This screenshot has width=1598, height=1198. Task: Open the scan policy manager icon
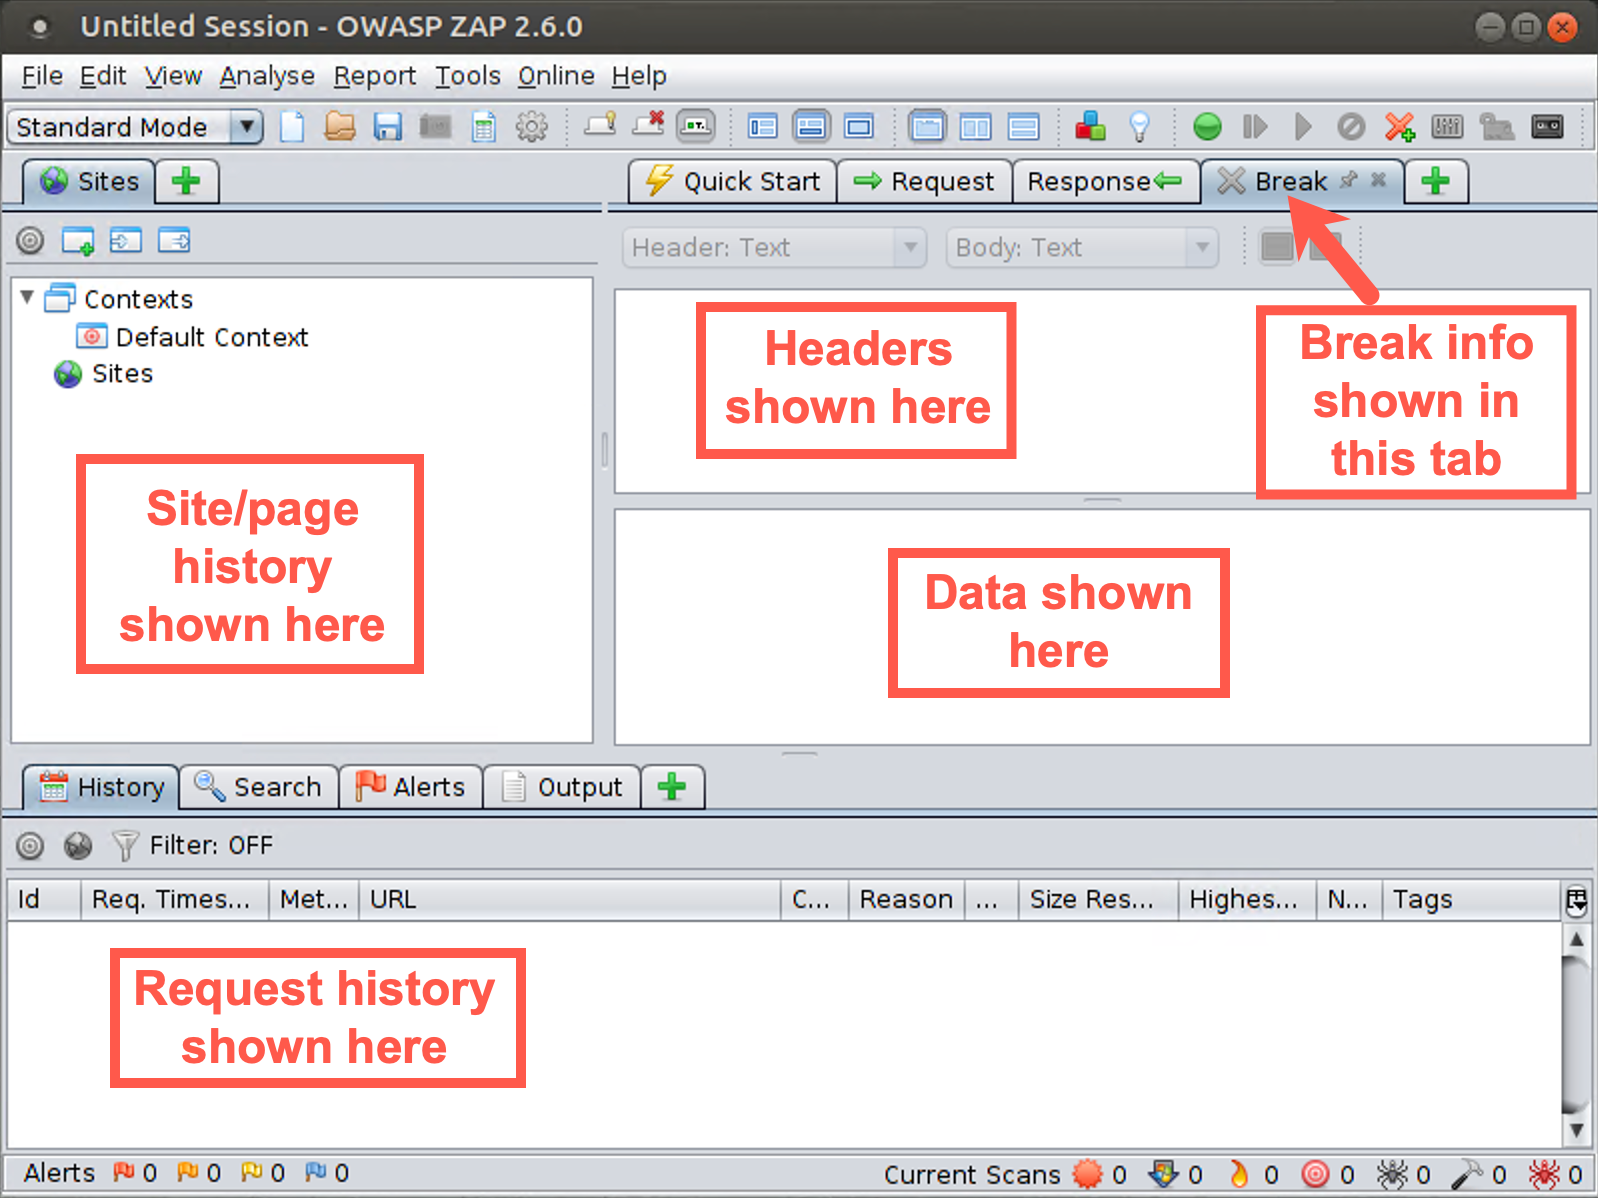click(1447, 127)
